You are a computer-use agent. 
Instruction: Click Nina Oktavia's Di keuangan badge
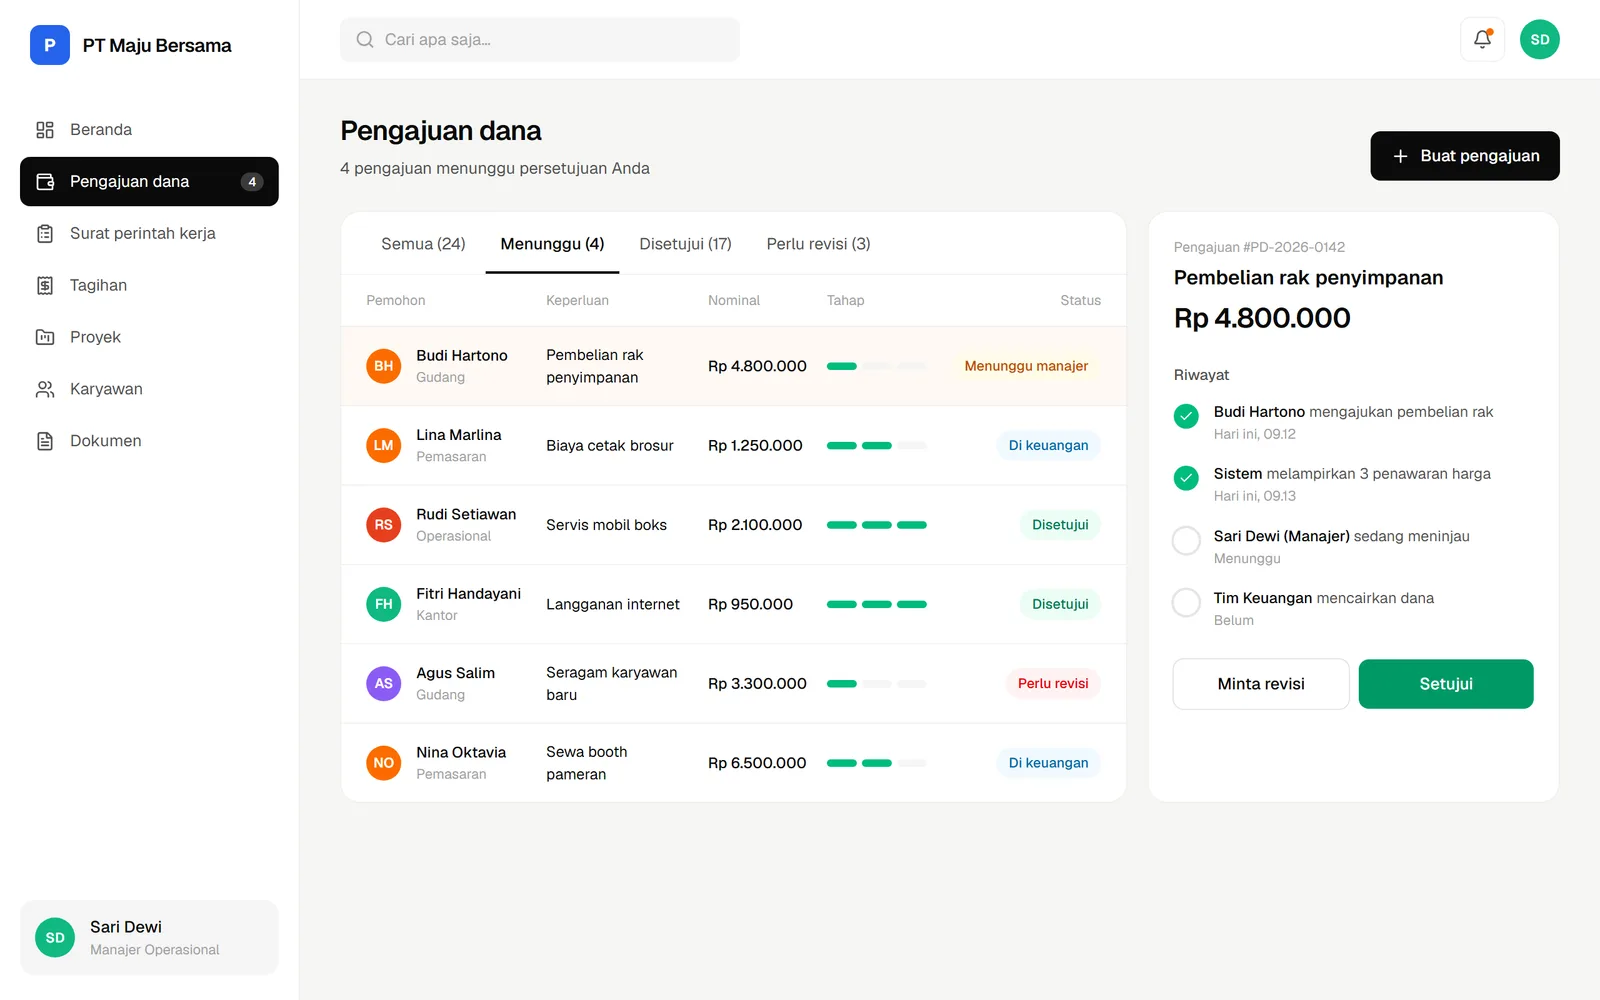(x=1048, y=763)
